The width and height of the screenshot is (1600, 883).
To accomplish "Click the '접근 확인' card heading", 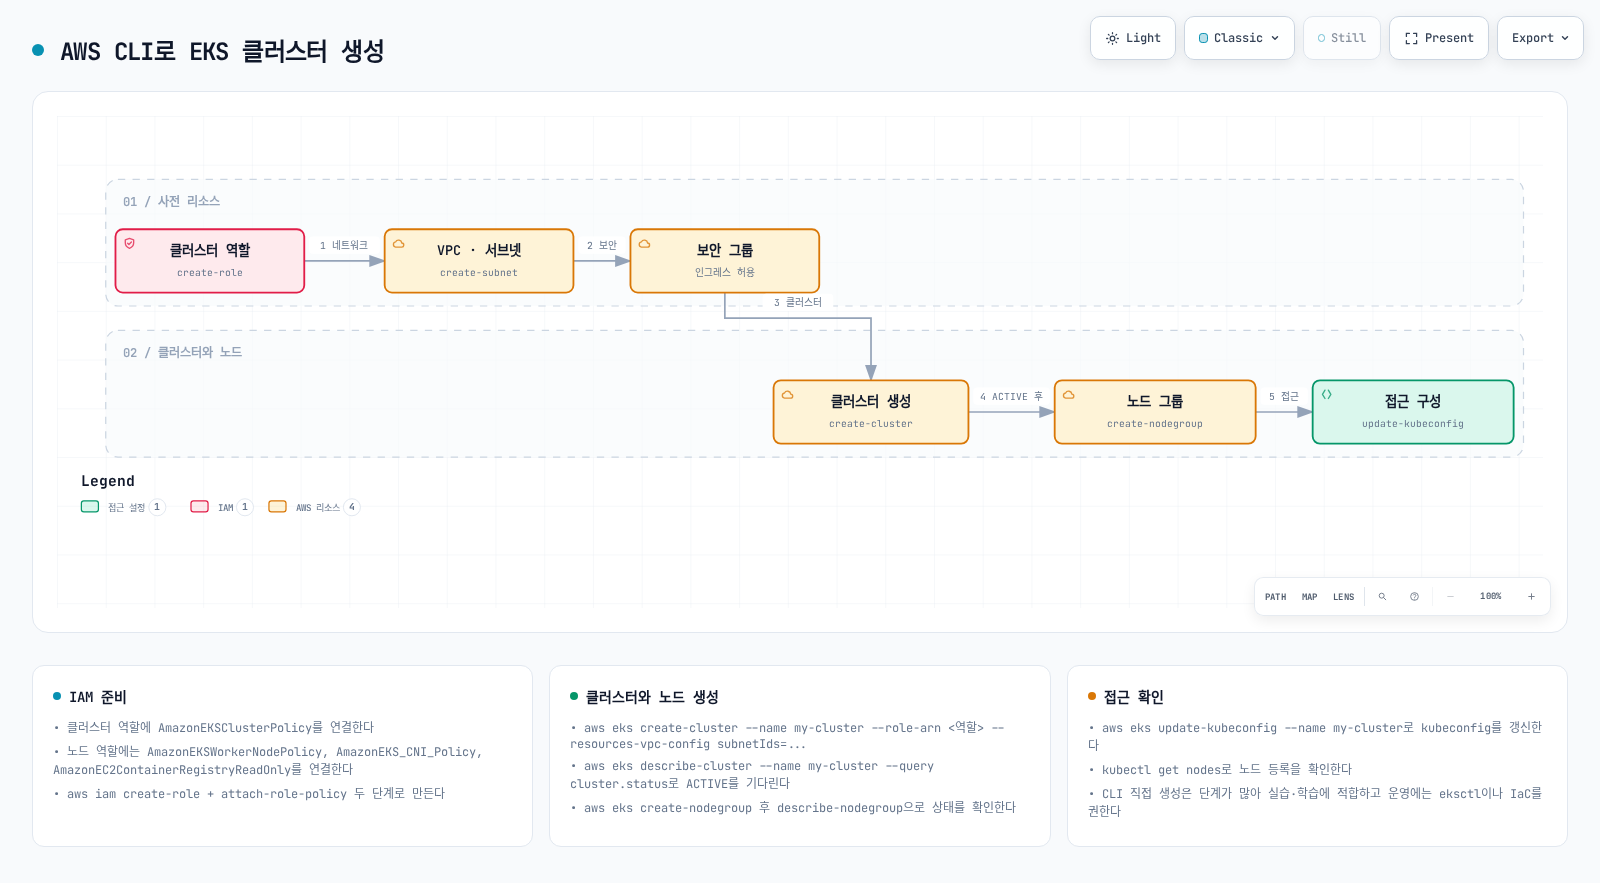I will coord(1134,697).
